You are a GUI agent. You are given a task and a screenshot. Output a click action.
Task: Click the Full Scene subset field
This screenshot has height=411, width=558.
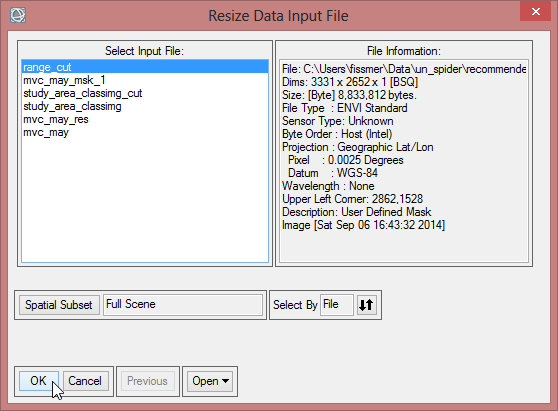(183, 305)
